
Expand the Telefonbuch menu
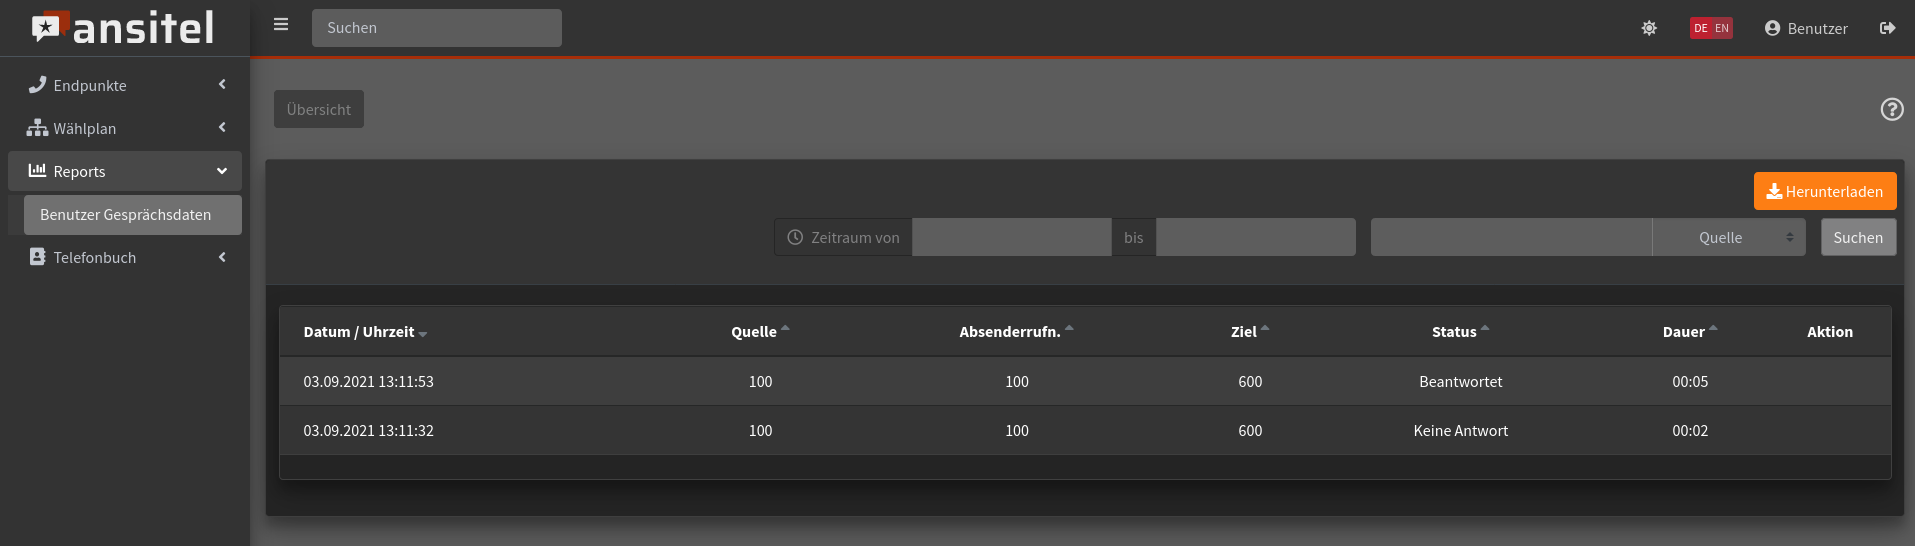(125, 258)
